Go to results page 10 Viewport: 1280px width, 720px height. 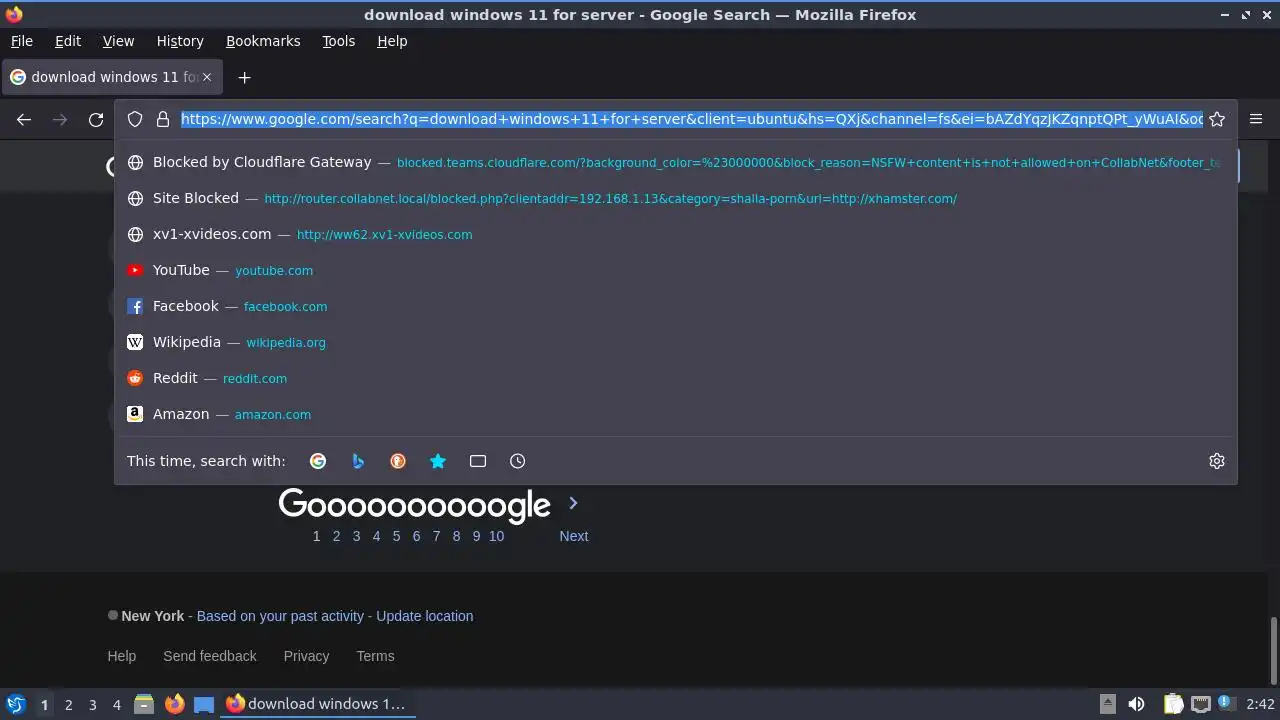(496, 536)
